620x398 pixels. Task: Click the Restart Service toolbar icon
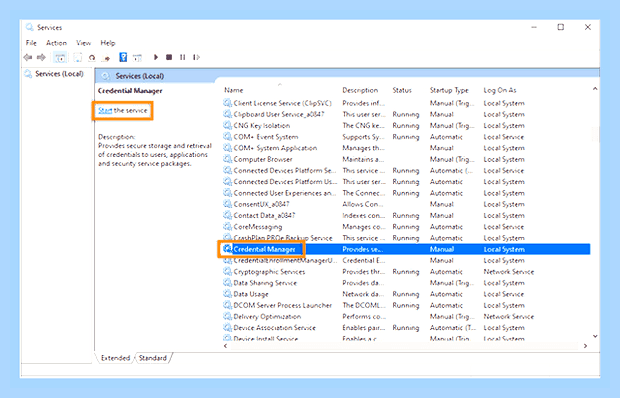[x=196, y=57]
